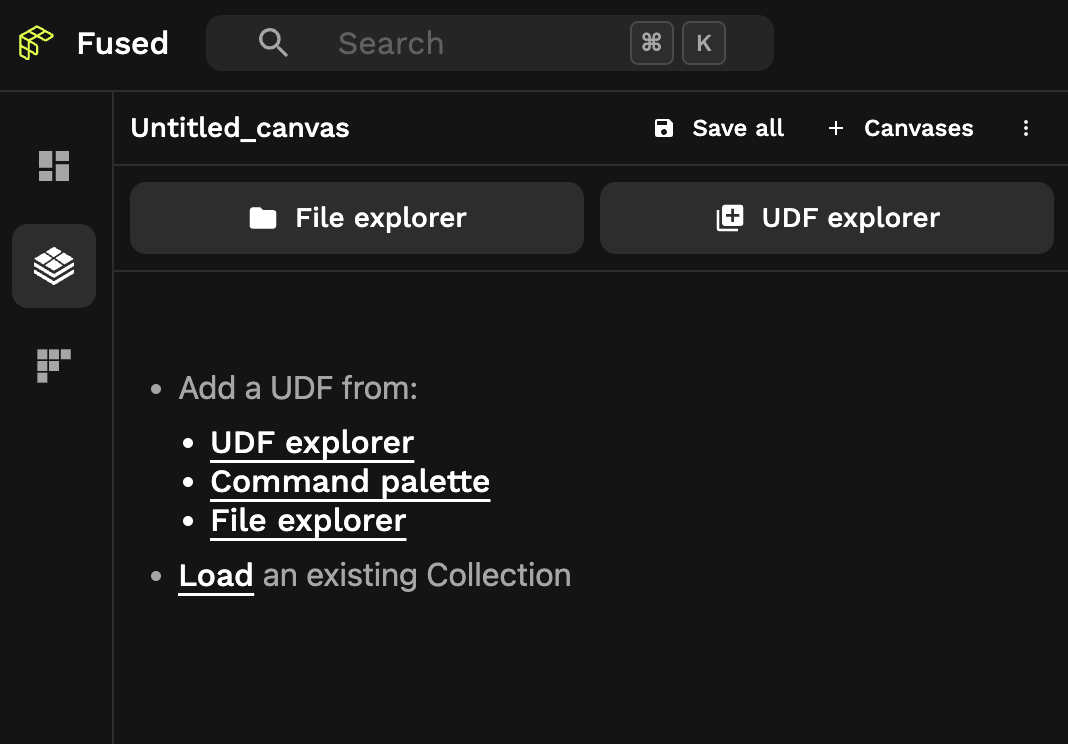Open the Canvases dropdown

pos(918,128)
